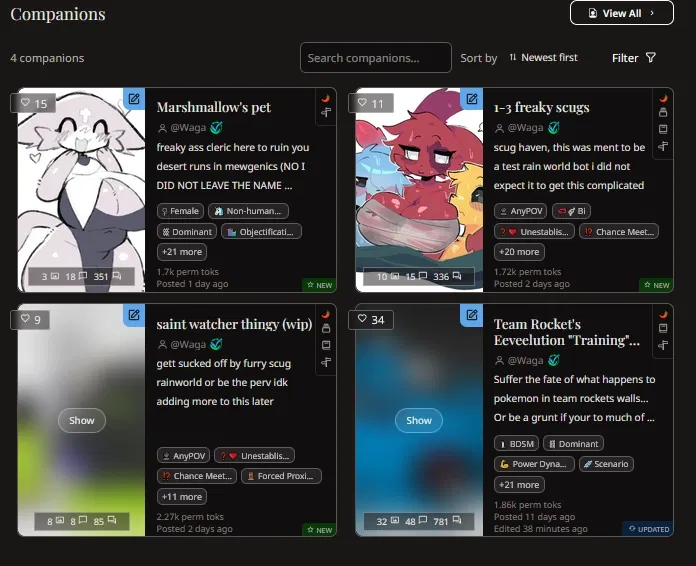Screen dimensions: 696x566
Task: Click the Scenario tag on Team Rocket's card
Action: tap(606, 464)
